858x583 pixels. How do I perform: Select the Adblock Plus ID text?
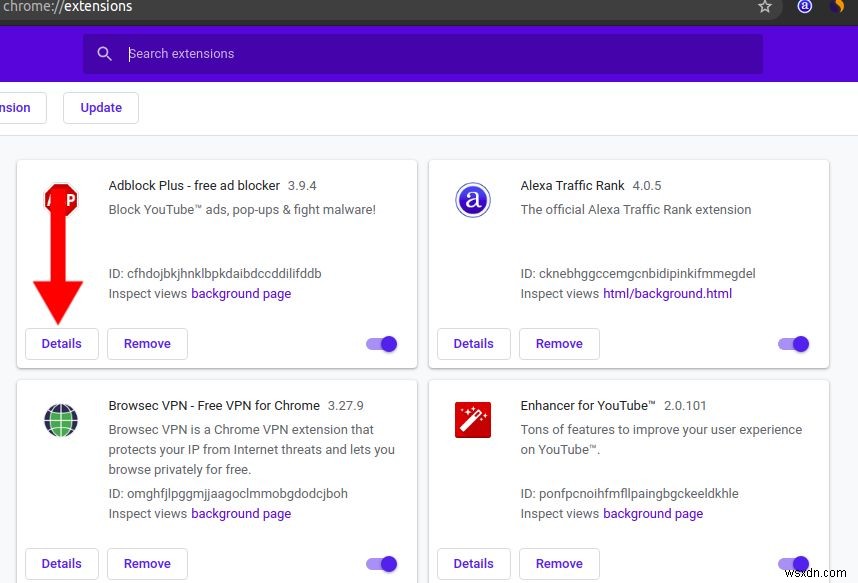point(215,274)
